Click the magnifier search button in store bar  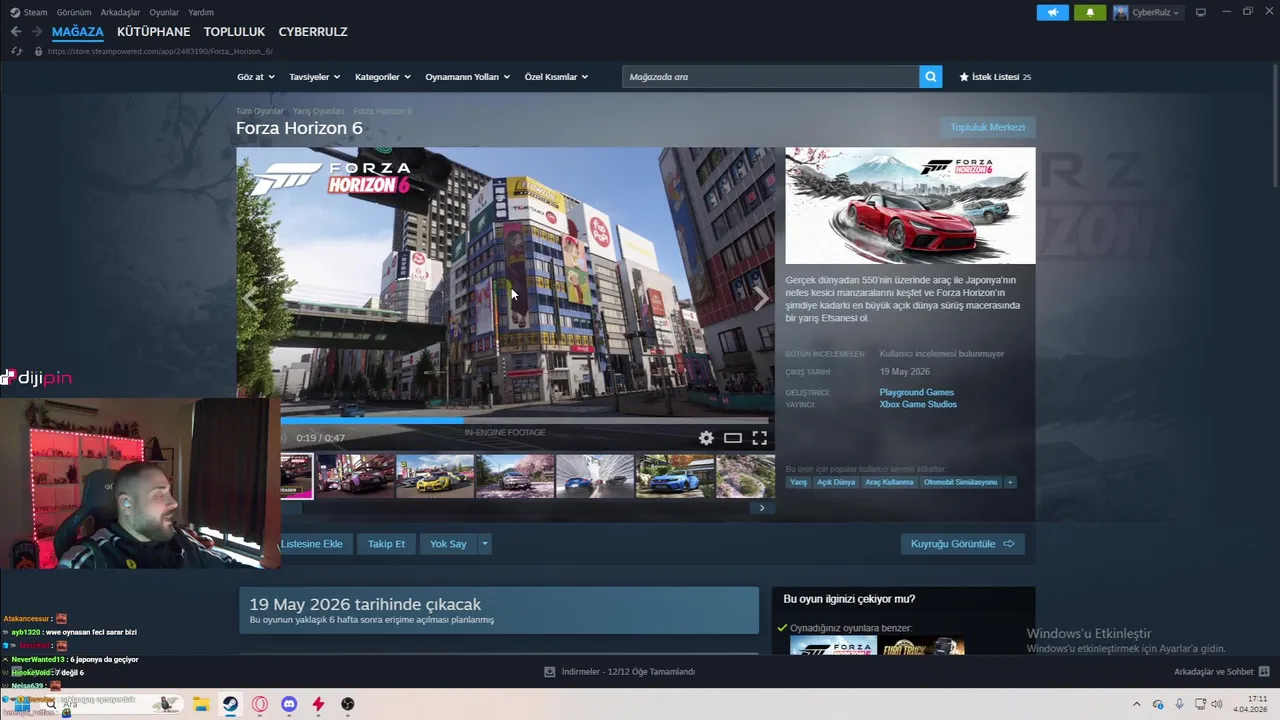(x=930, y=77)
